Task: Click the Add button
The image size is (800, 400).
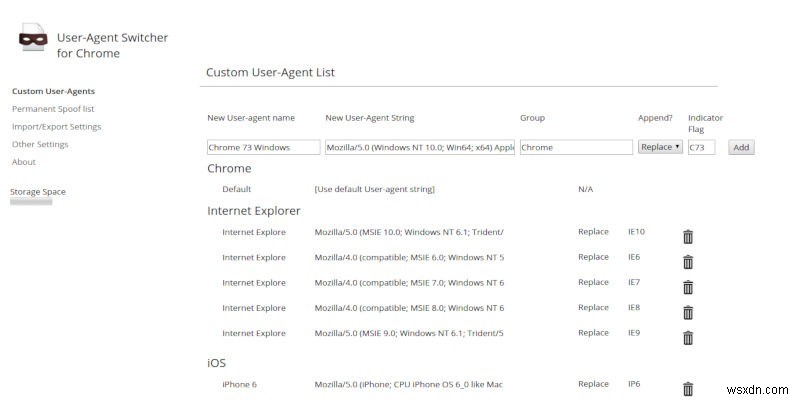Action: [x=741, y=147]
